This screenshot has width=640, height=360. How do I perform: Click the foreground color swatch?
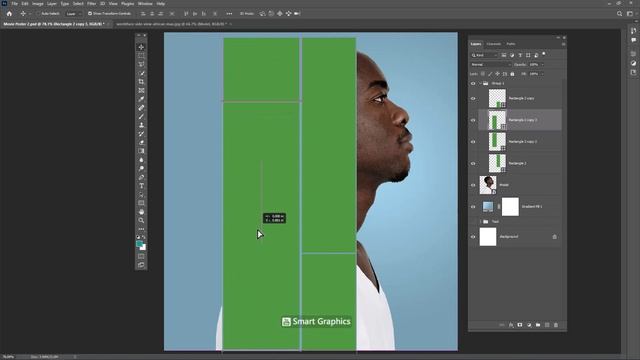(140, 244)
